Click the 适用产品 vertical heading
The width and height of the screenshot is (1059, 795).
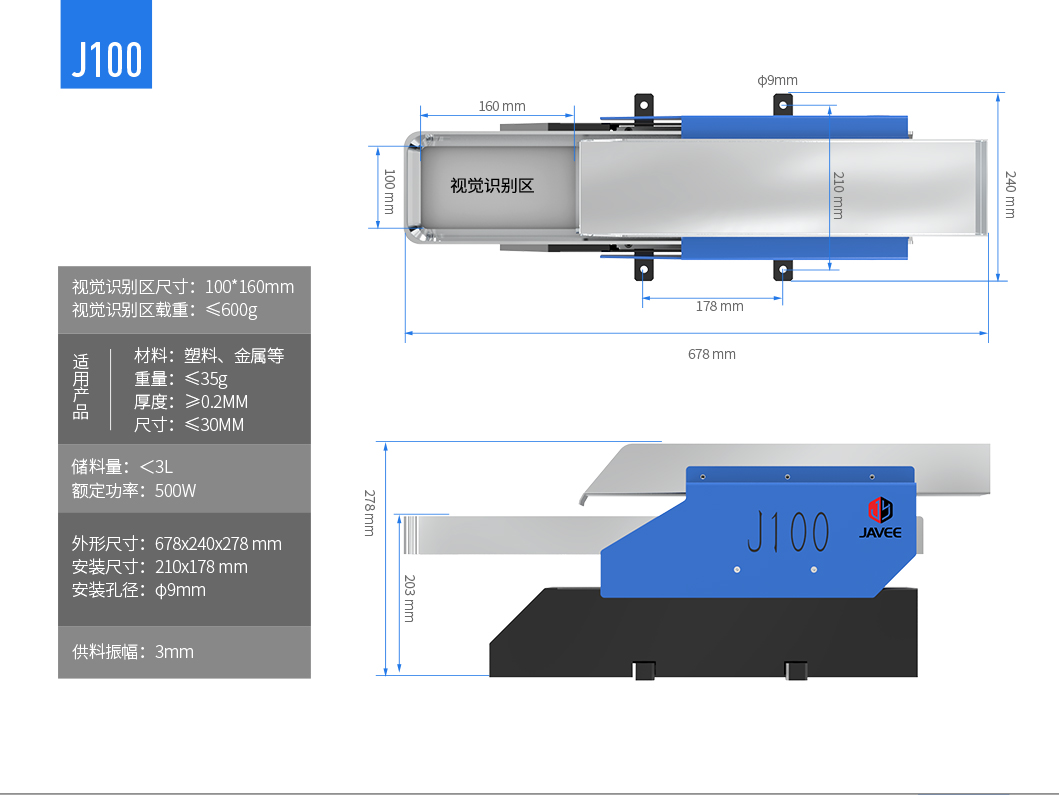point(81,387)
